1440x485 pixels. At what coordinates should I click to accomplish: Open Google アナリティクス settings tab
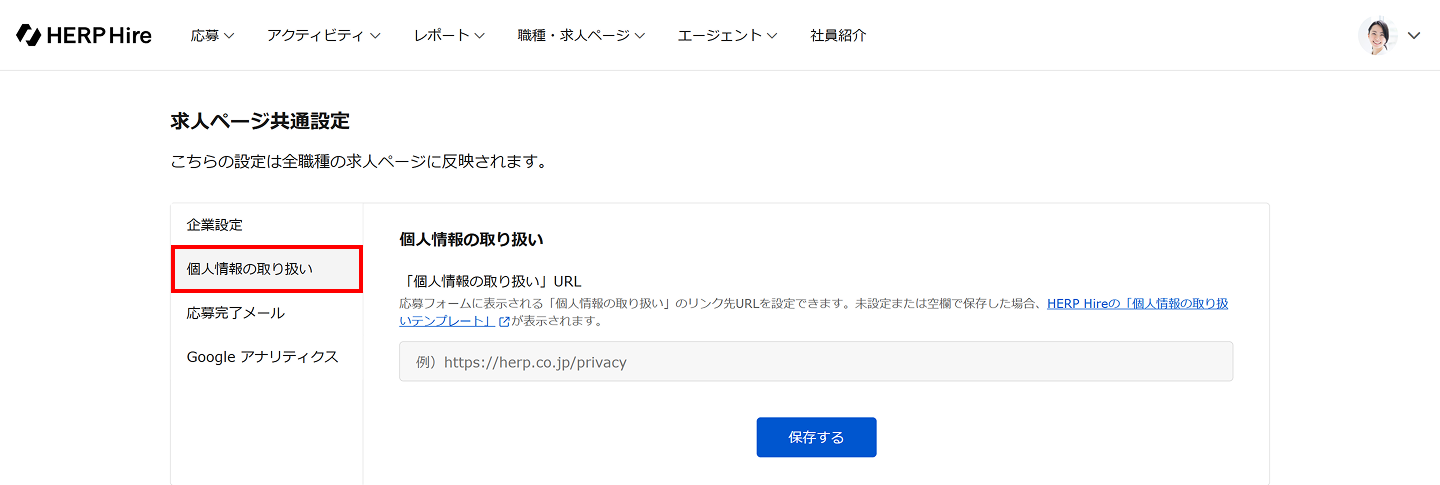point(262,357)
